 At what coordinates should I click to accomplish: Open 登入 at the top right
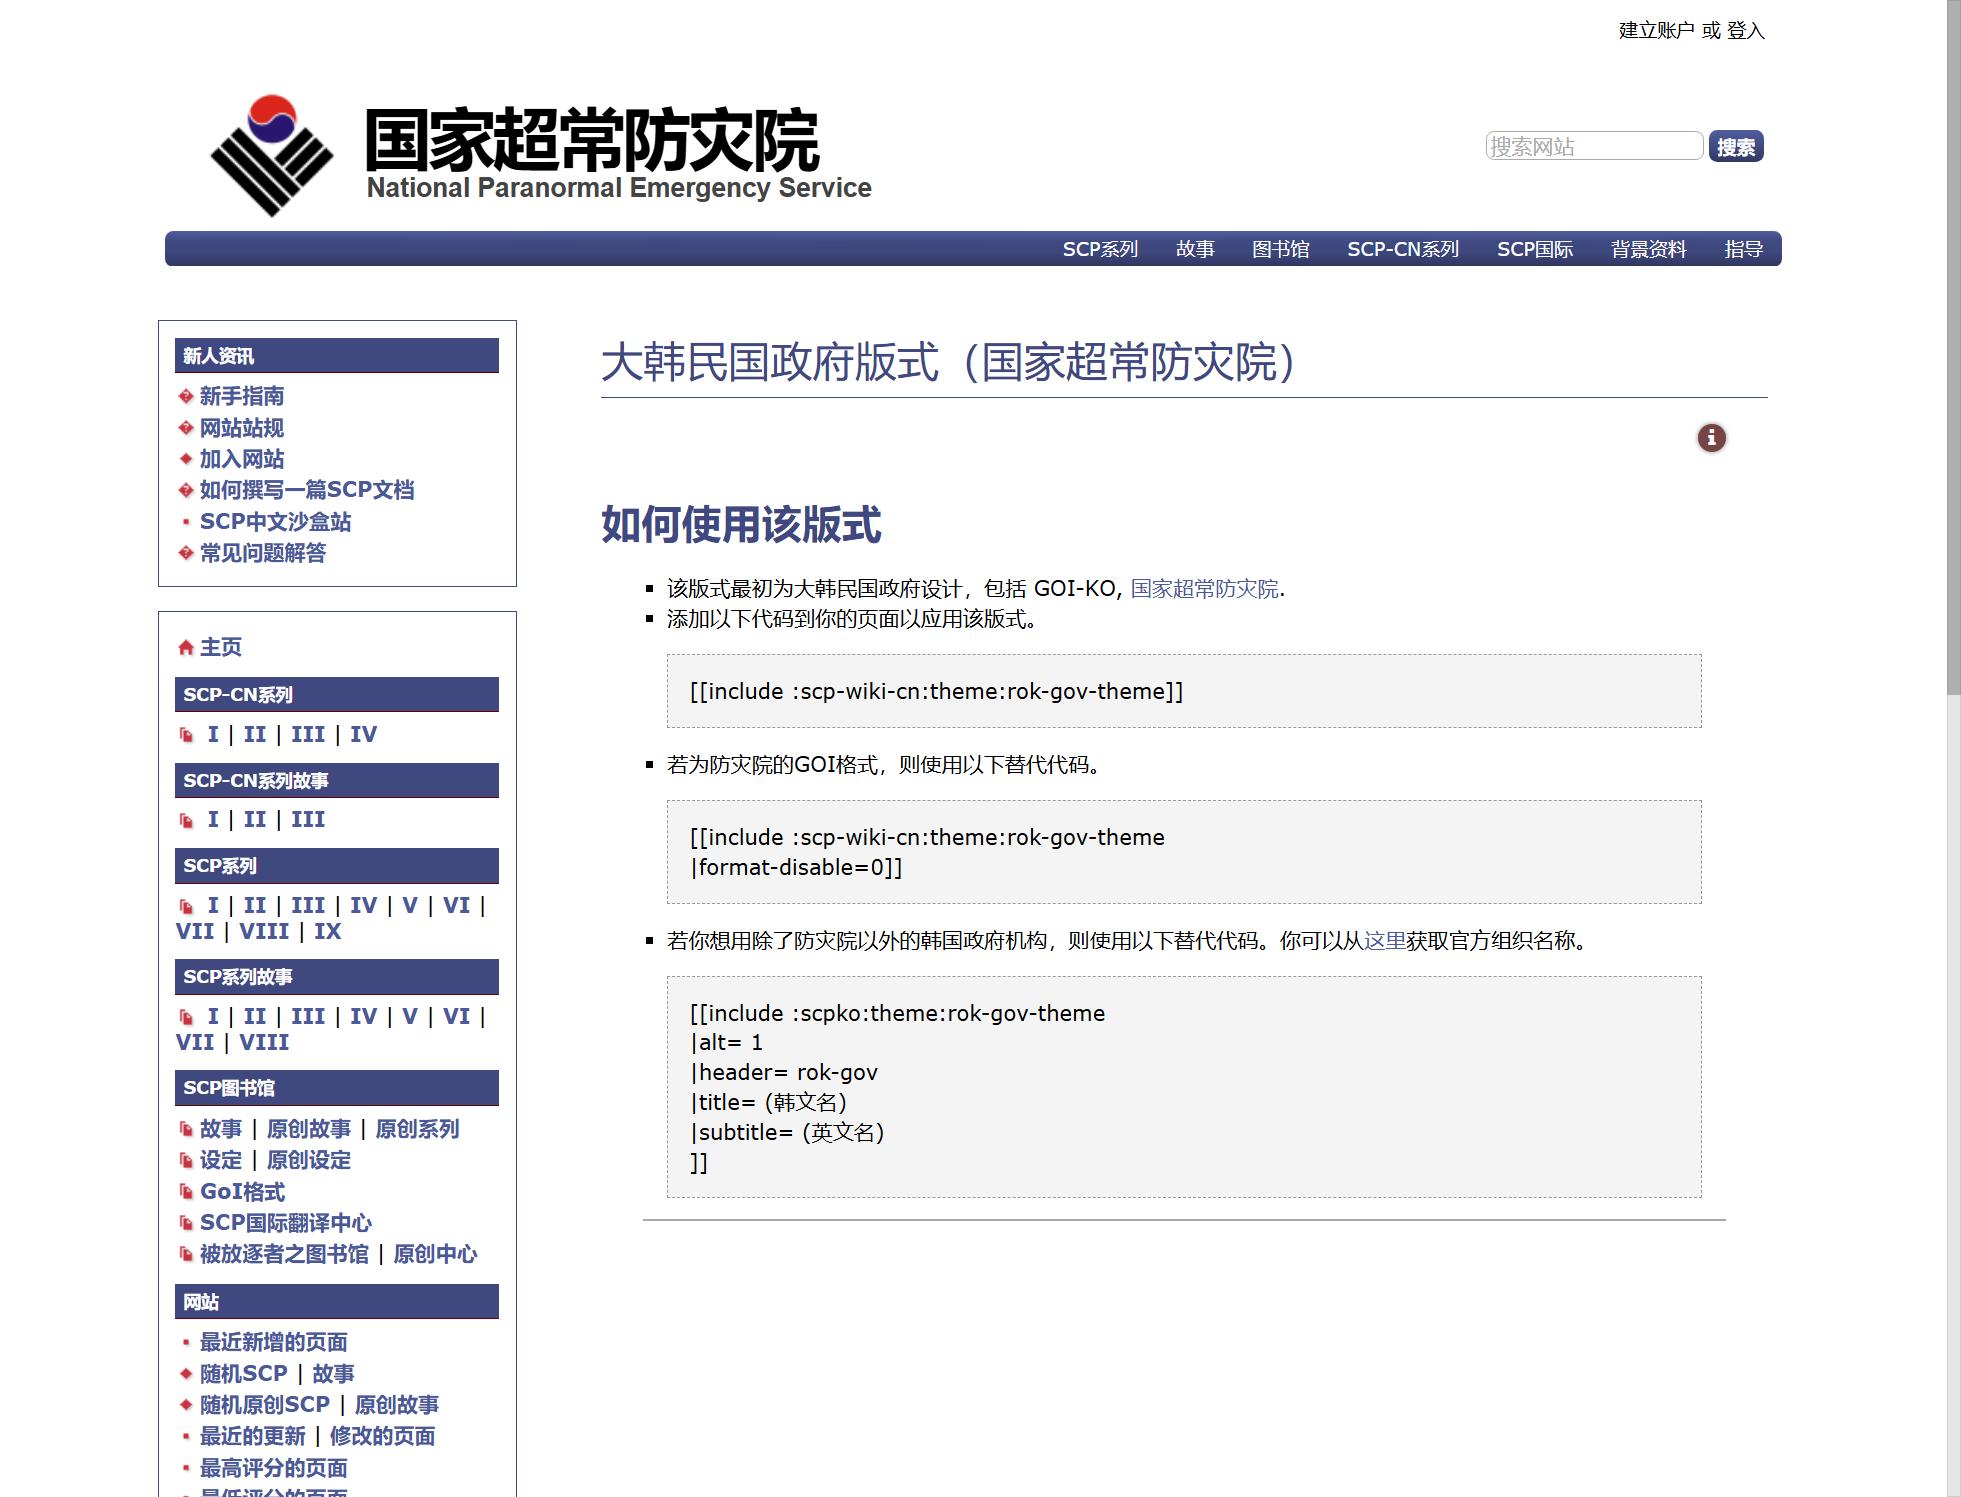[1745, 31]
